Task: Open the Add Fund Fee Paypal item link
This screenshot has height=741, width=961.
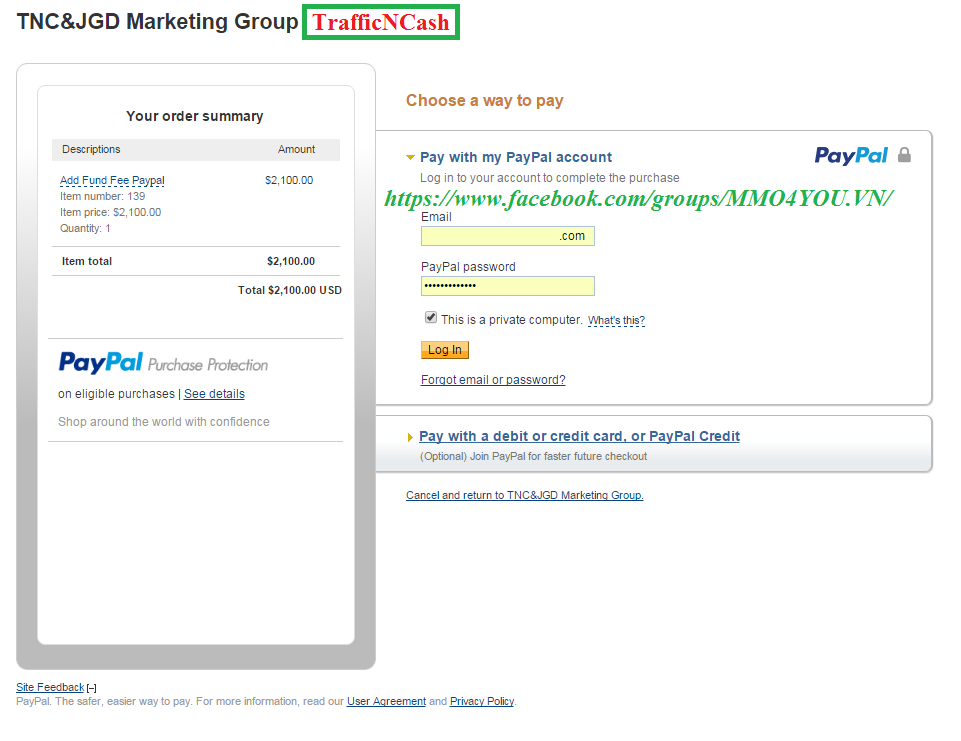Action: 112,181
